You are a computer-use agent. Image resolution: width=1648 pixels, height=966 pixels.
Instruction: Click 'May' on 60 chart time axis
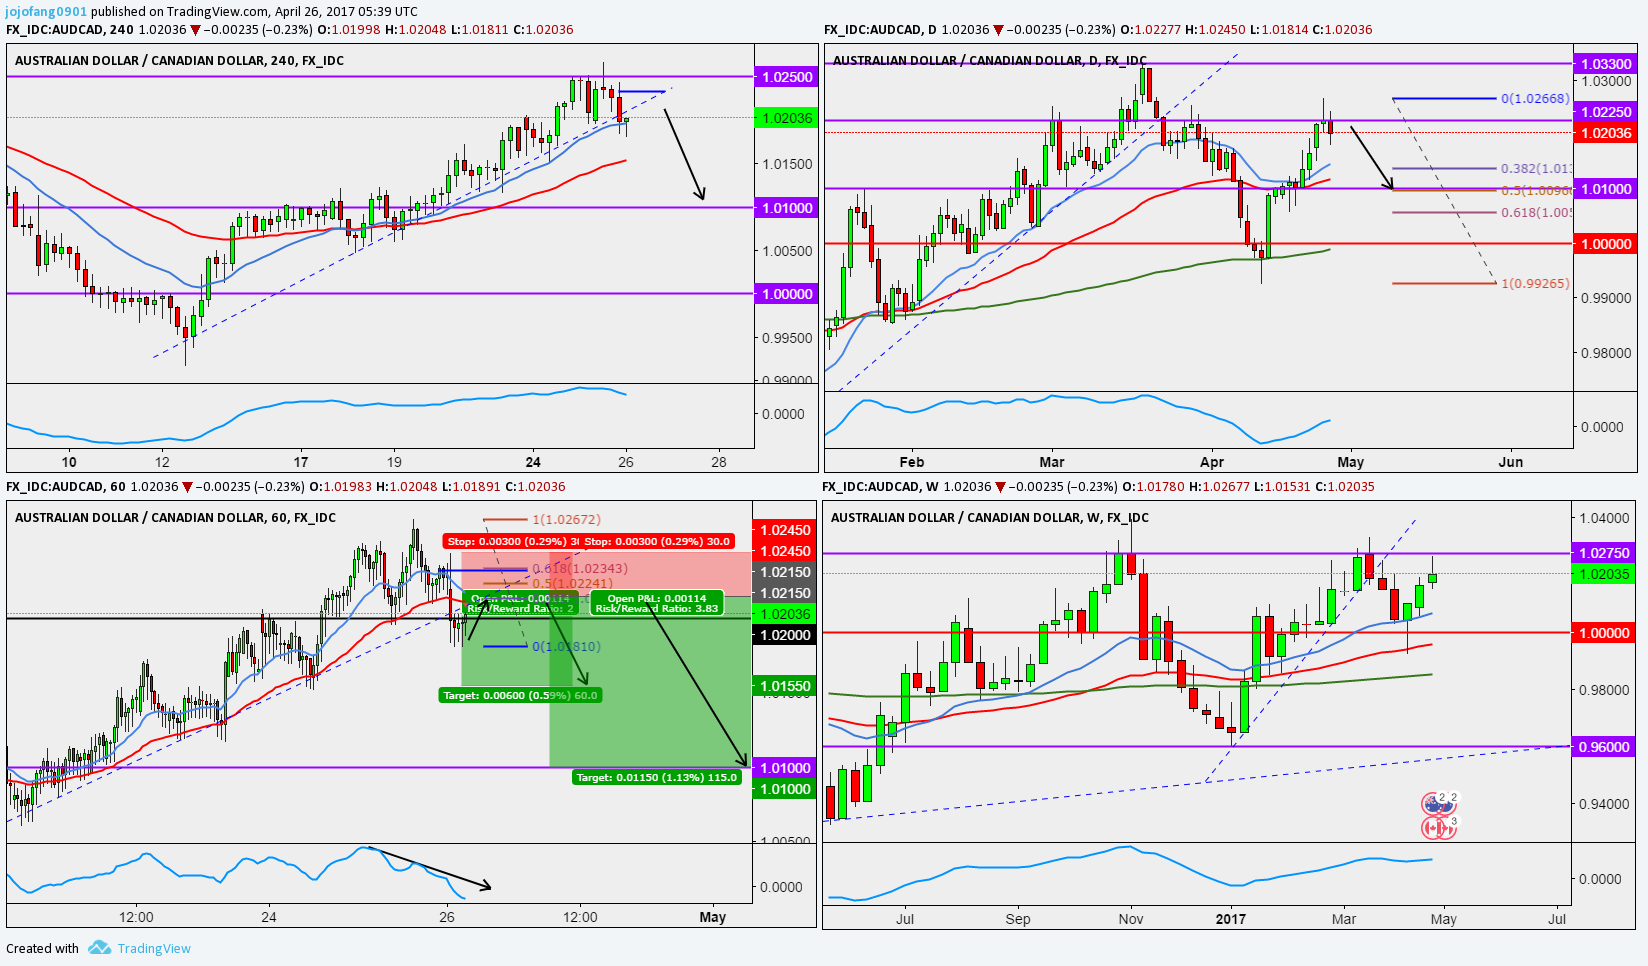(712, 917)
